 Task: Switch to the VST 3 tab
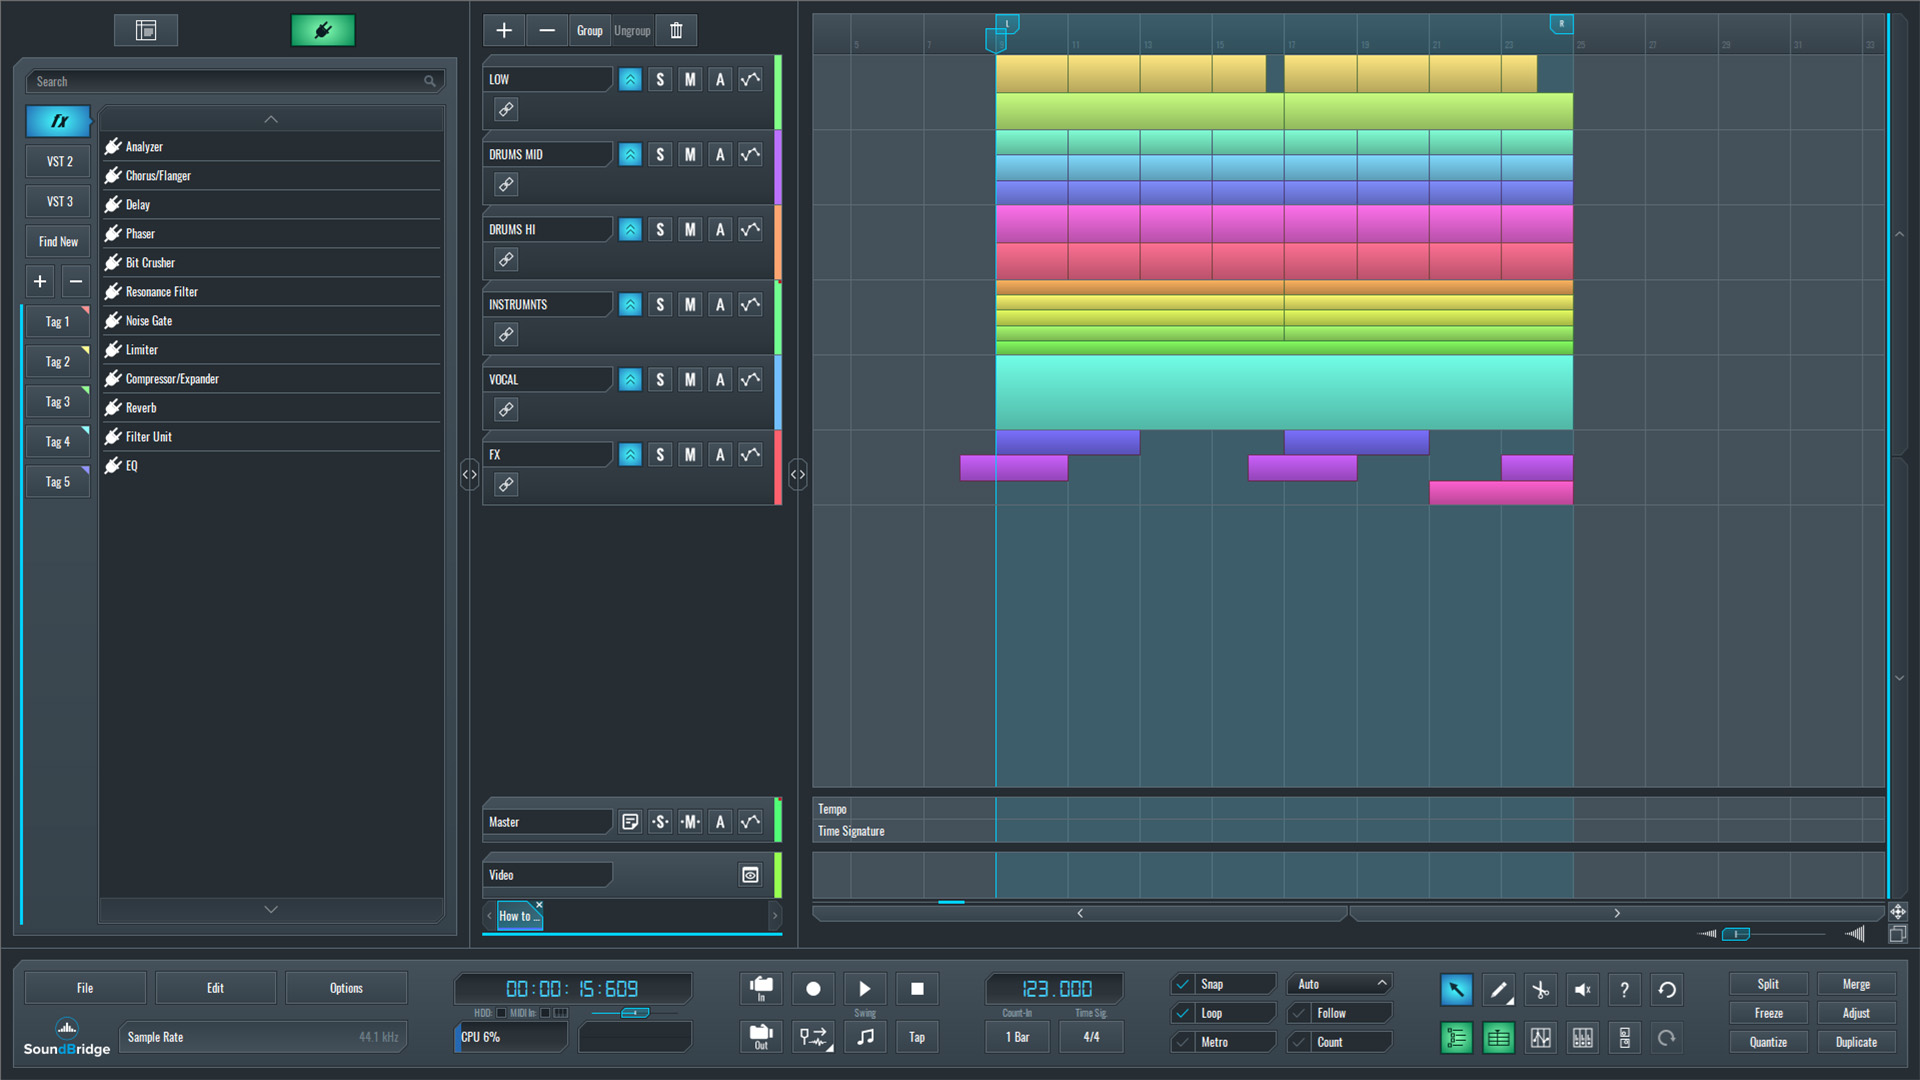pyautogui.click(x=59, y=201)
